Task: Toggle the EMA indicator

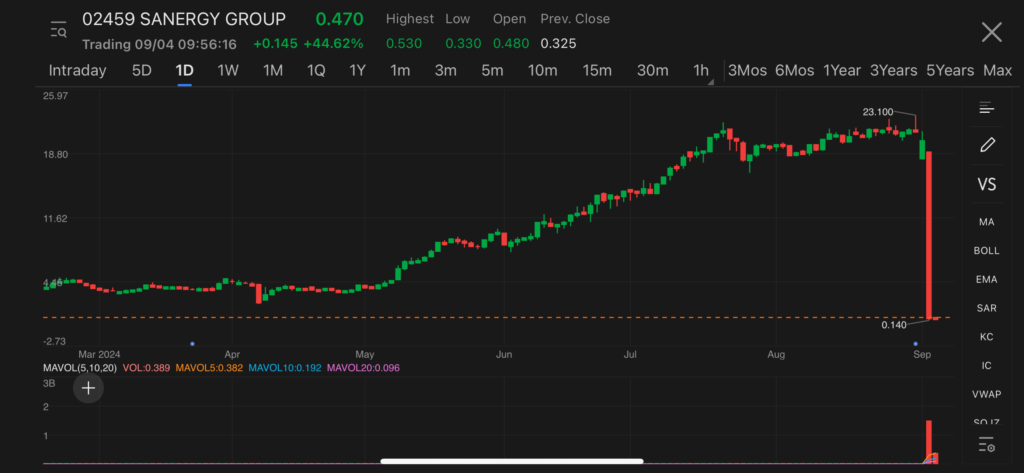Action: click(987, 279)
